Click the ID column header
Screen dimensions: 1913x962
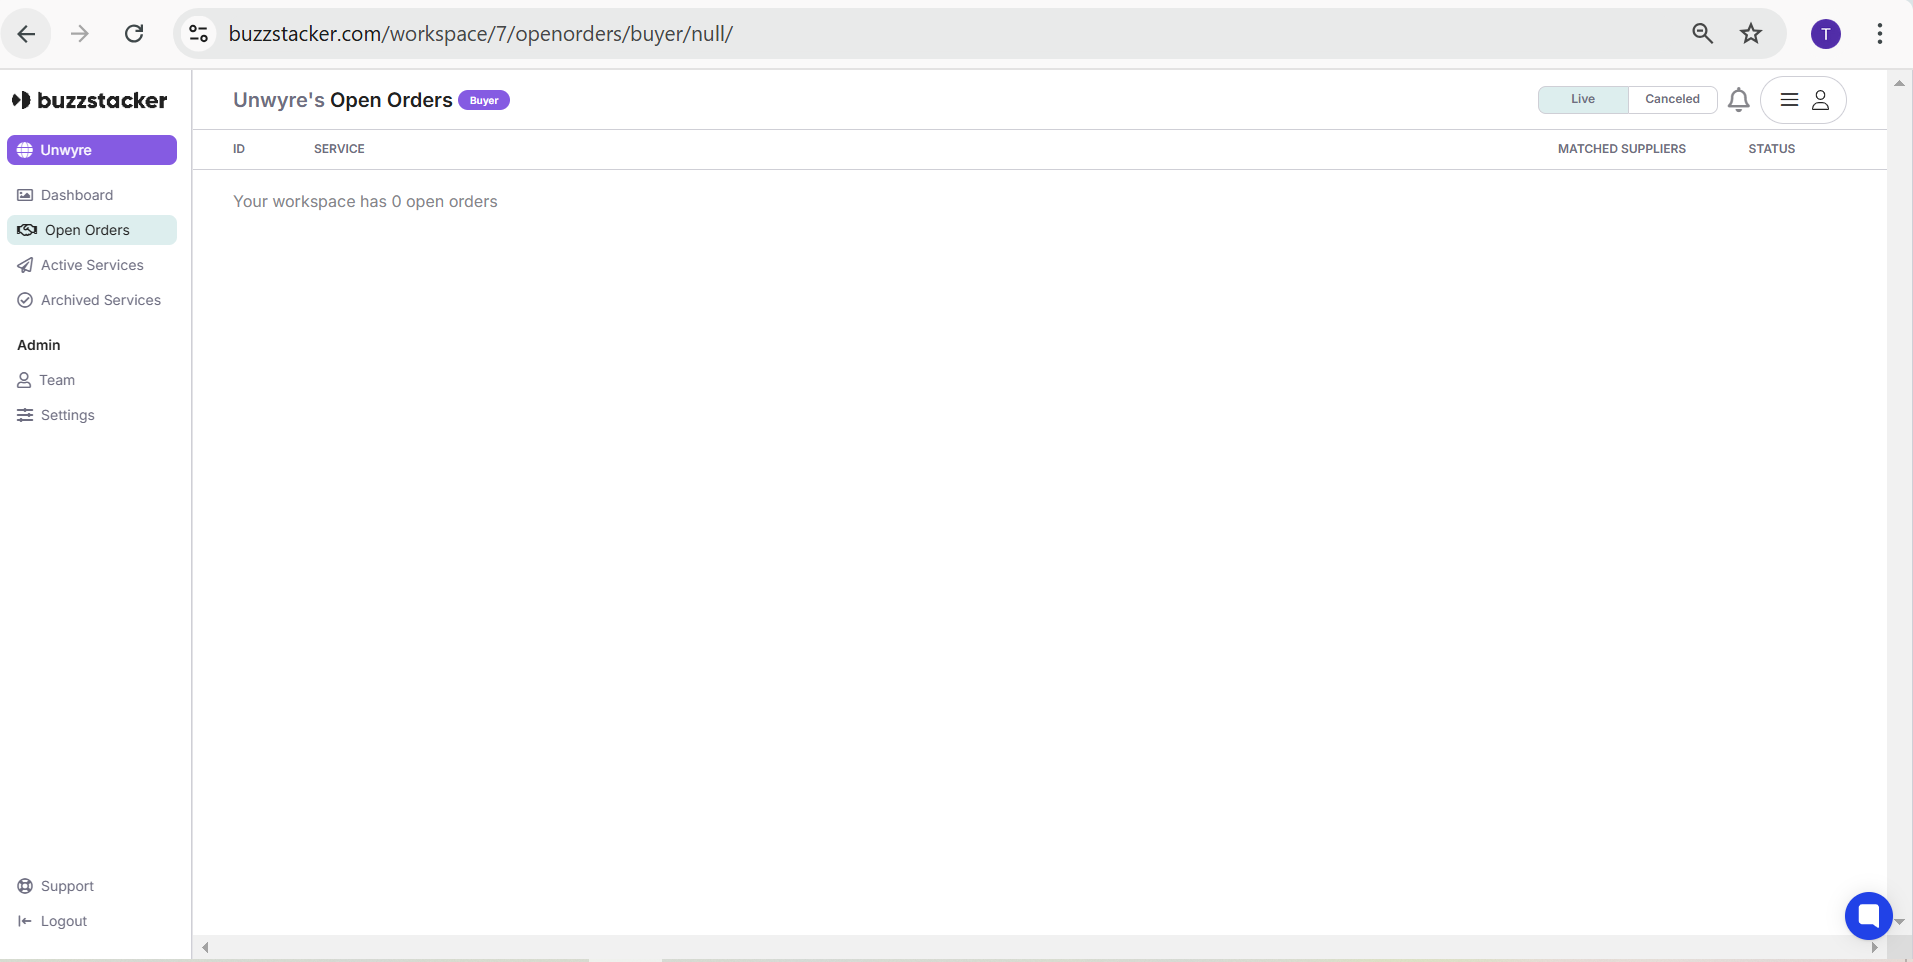click(239, 149)
